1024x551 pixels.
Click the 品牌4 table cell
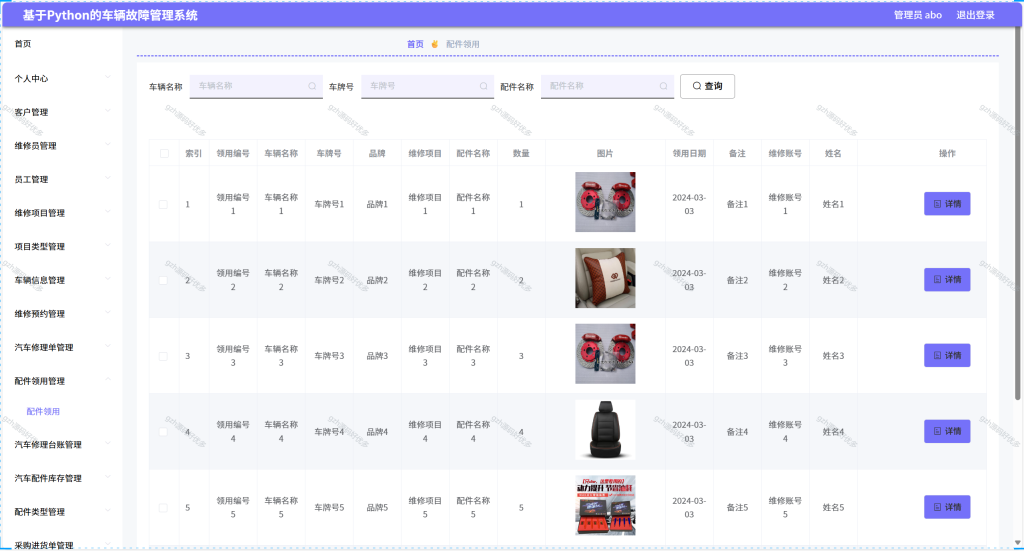pos(377,432)
